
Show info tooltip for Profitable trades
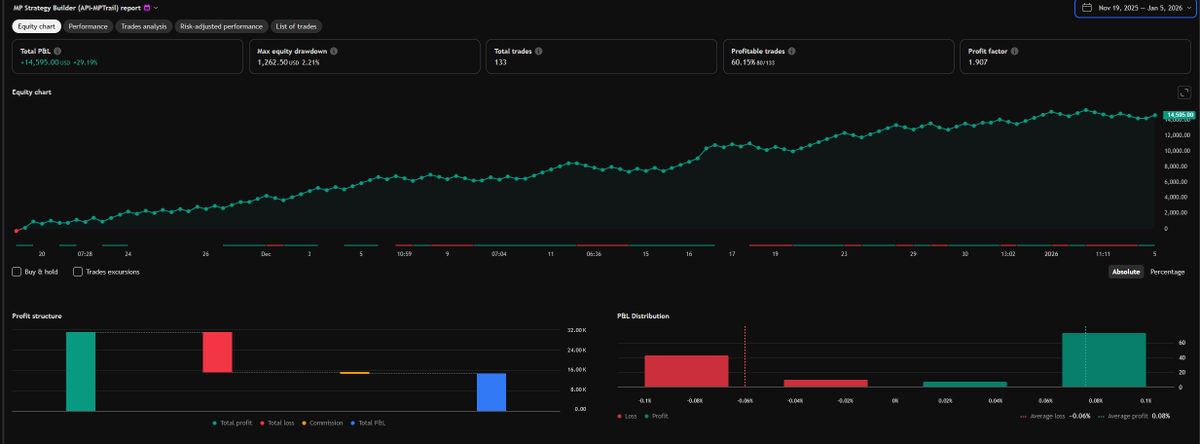tap(794, 50)
